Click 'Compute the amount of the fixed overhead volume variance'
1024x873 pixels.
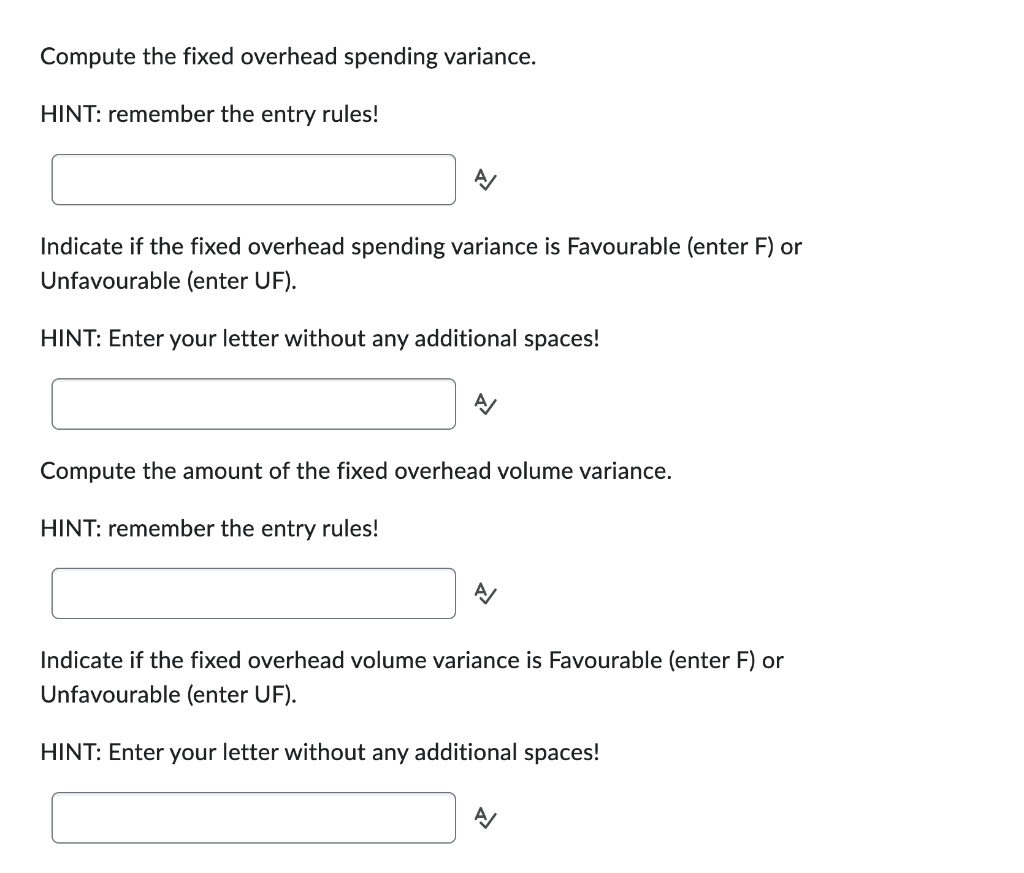click(356, 471)
